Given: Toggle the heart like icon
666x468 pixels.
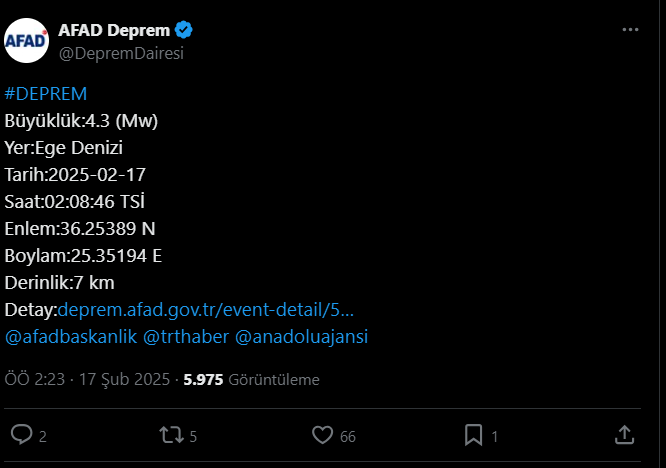Looking at the screenshot, I should click(322, 434).
